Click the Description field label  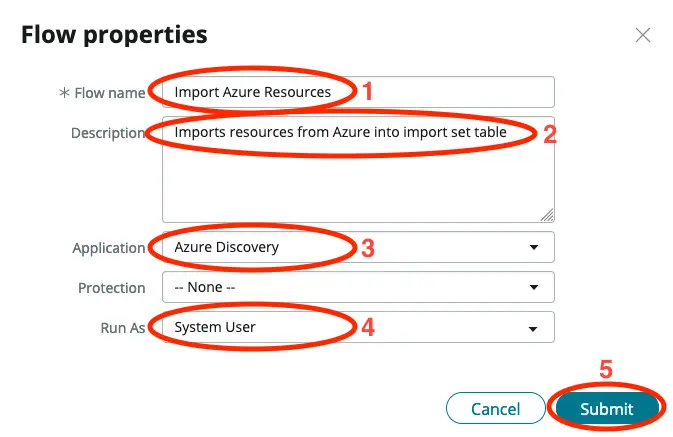[108, 133]
